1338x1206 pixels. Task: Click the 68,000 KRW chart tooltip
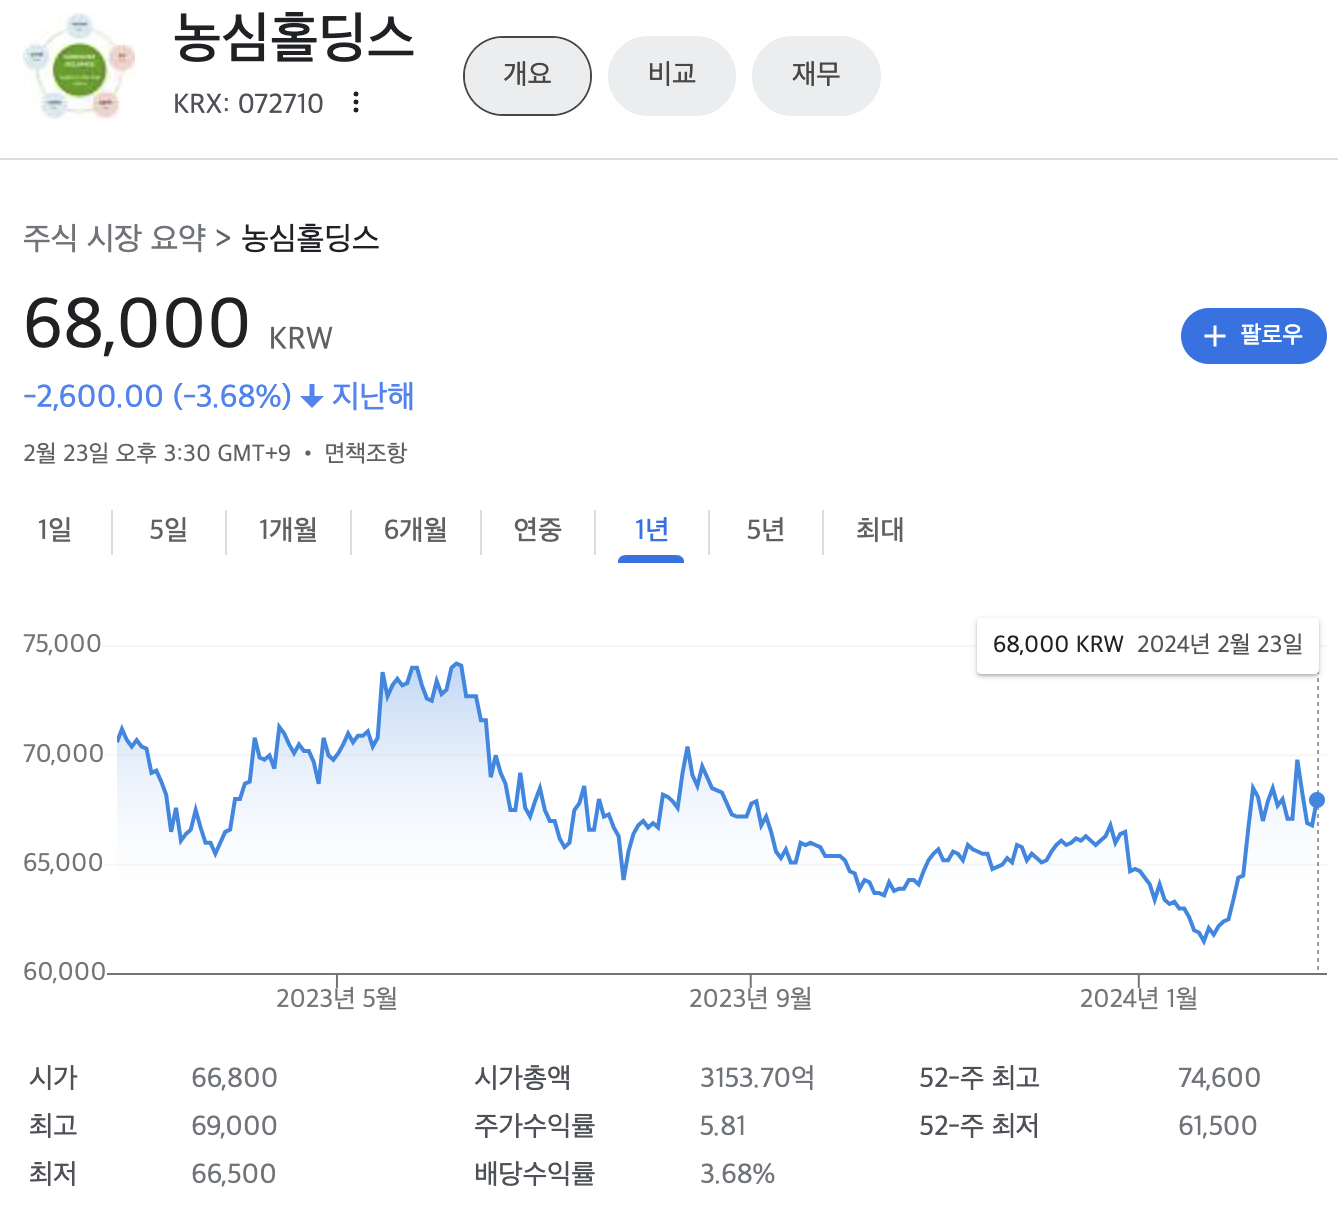coord(1148,645)
